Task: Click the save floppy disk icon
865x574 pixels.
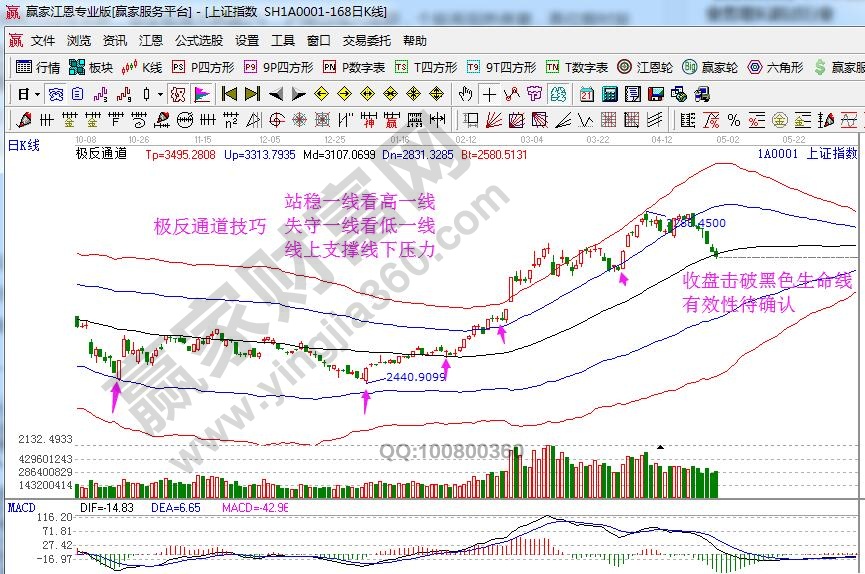Action: 654,94
